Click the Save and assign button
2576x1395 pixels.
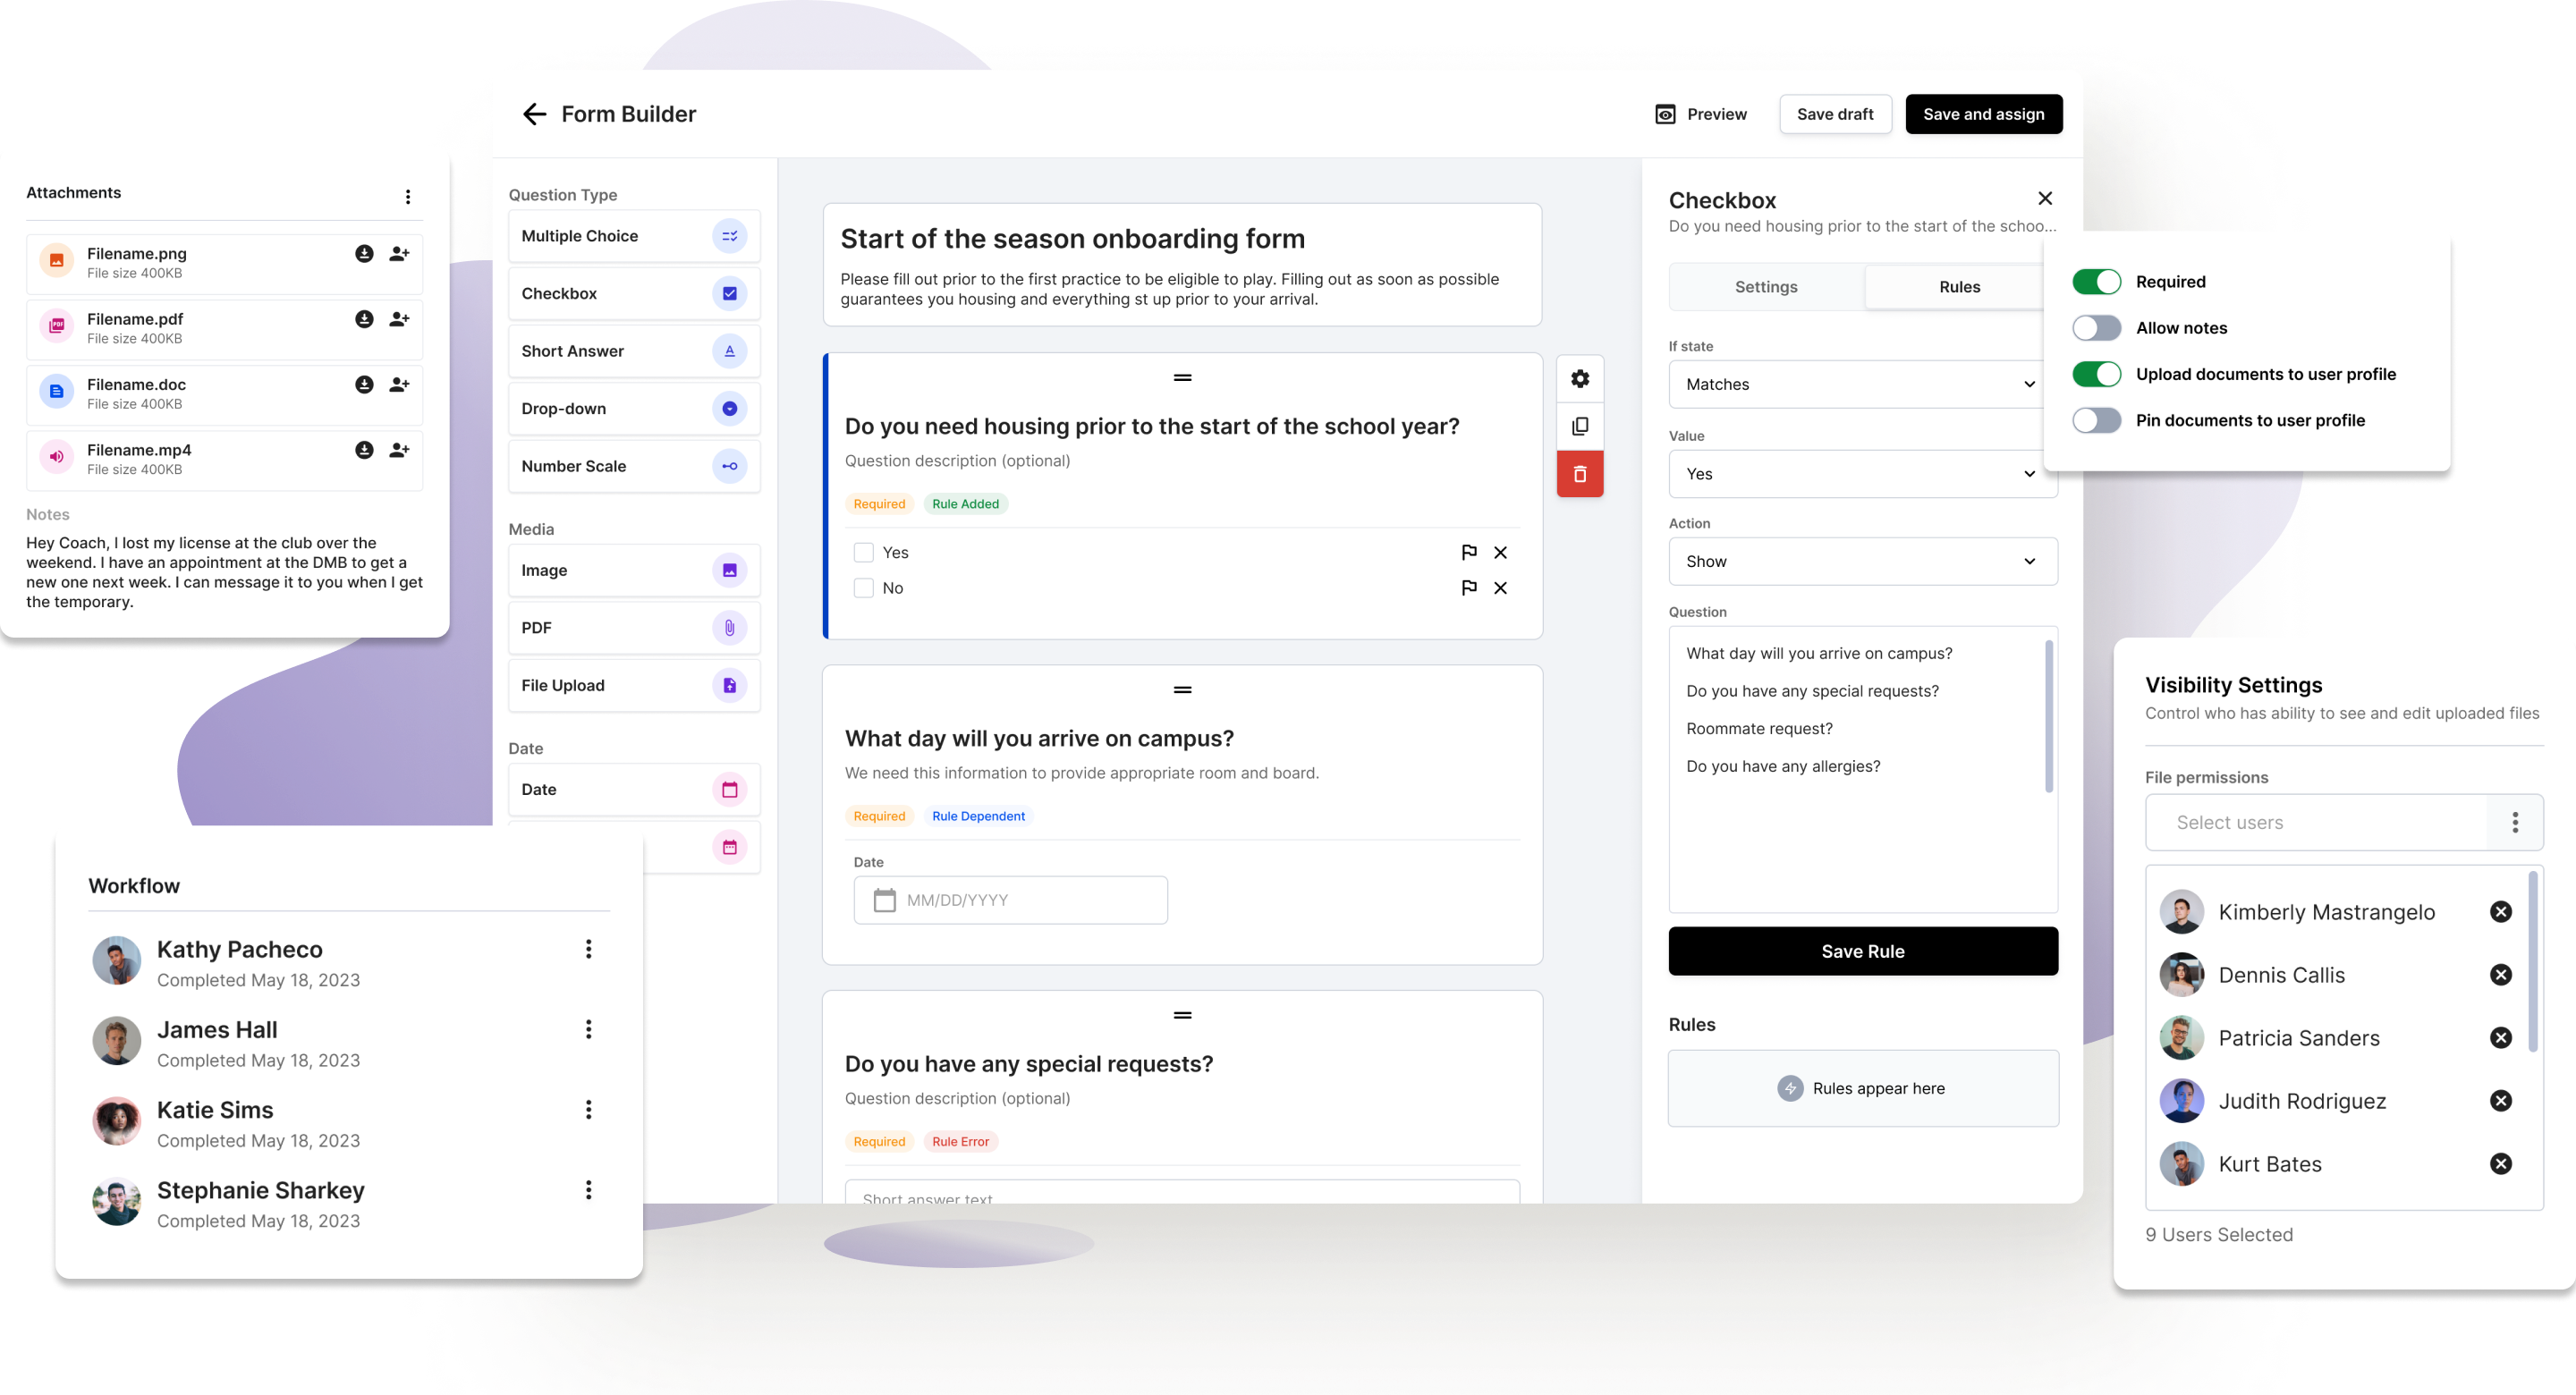(1983, 114)
